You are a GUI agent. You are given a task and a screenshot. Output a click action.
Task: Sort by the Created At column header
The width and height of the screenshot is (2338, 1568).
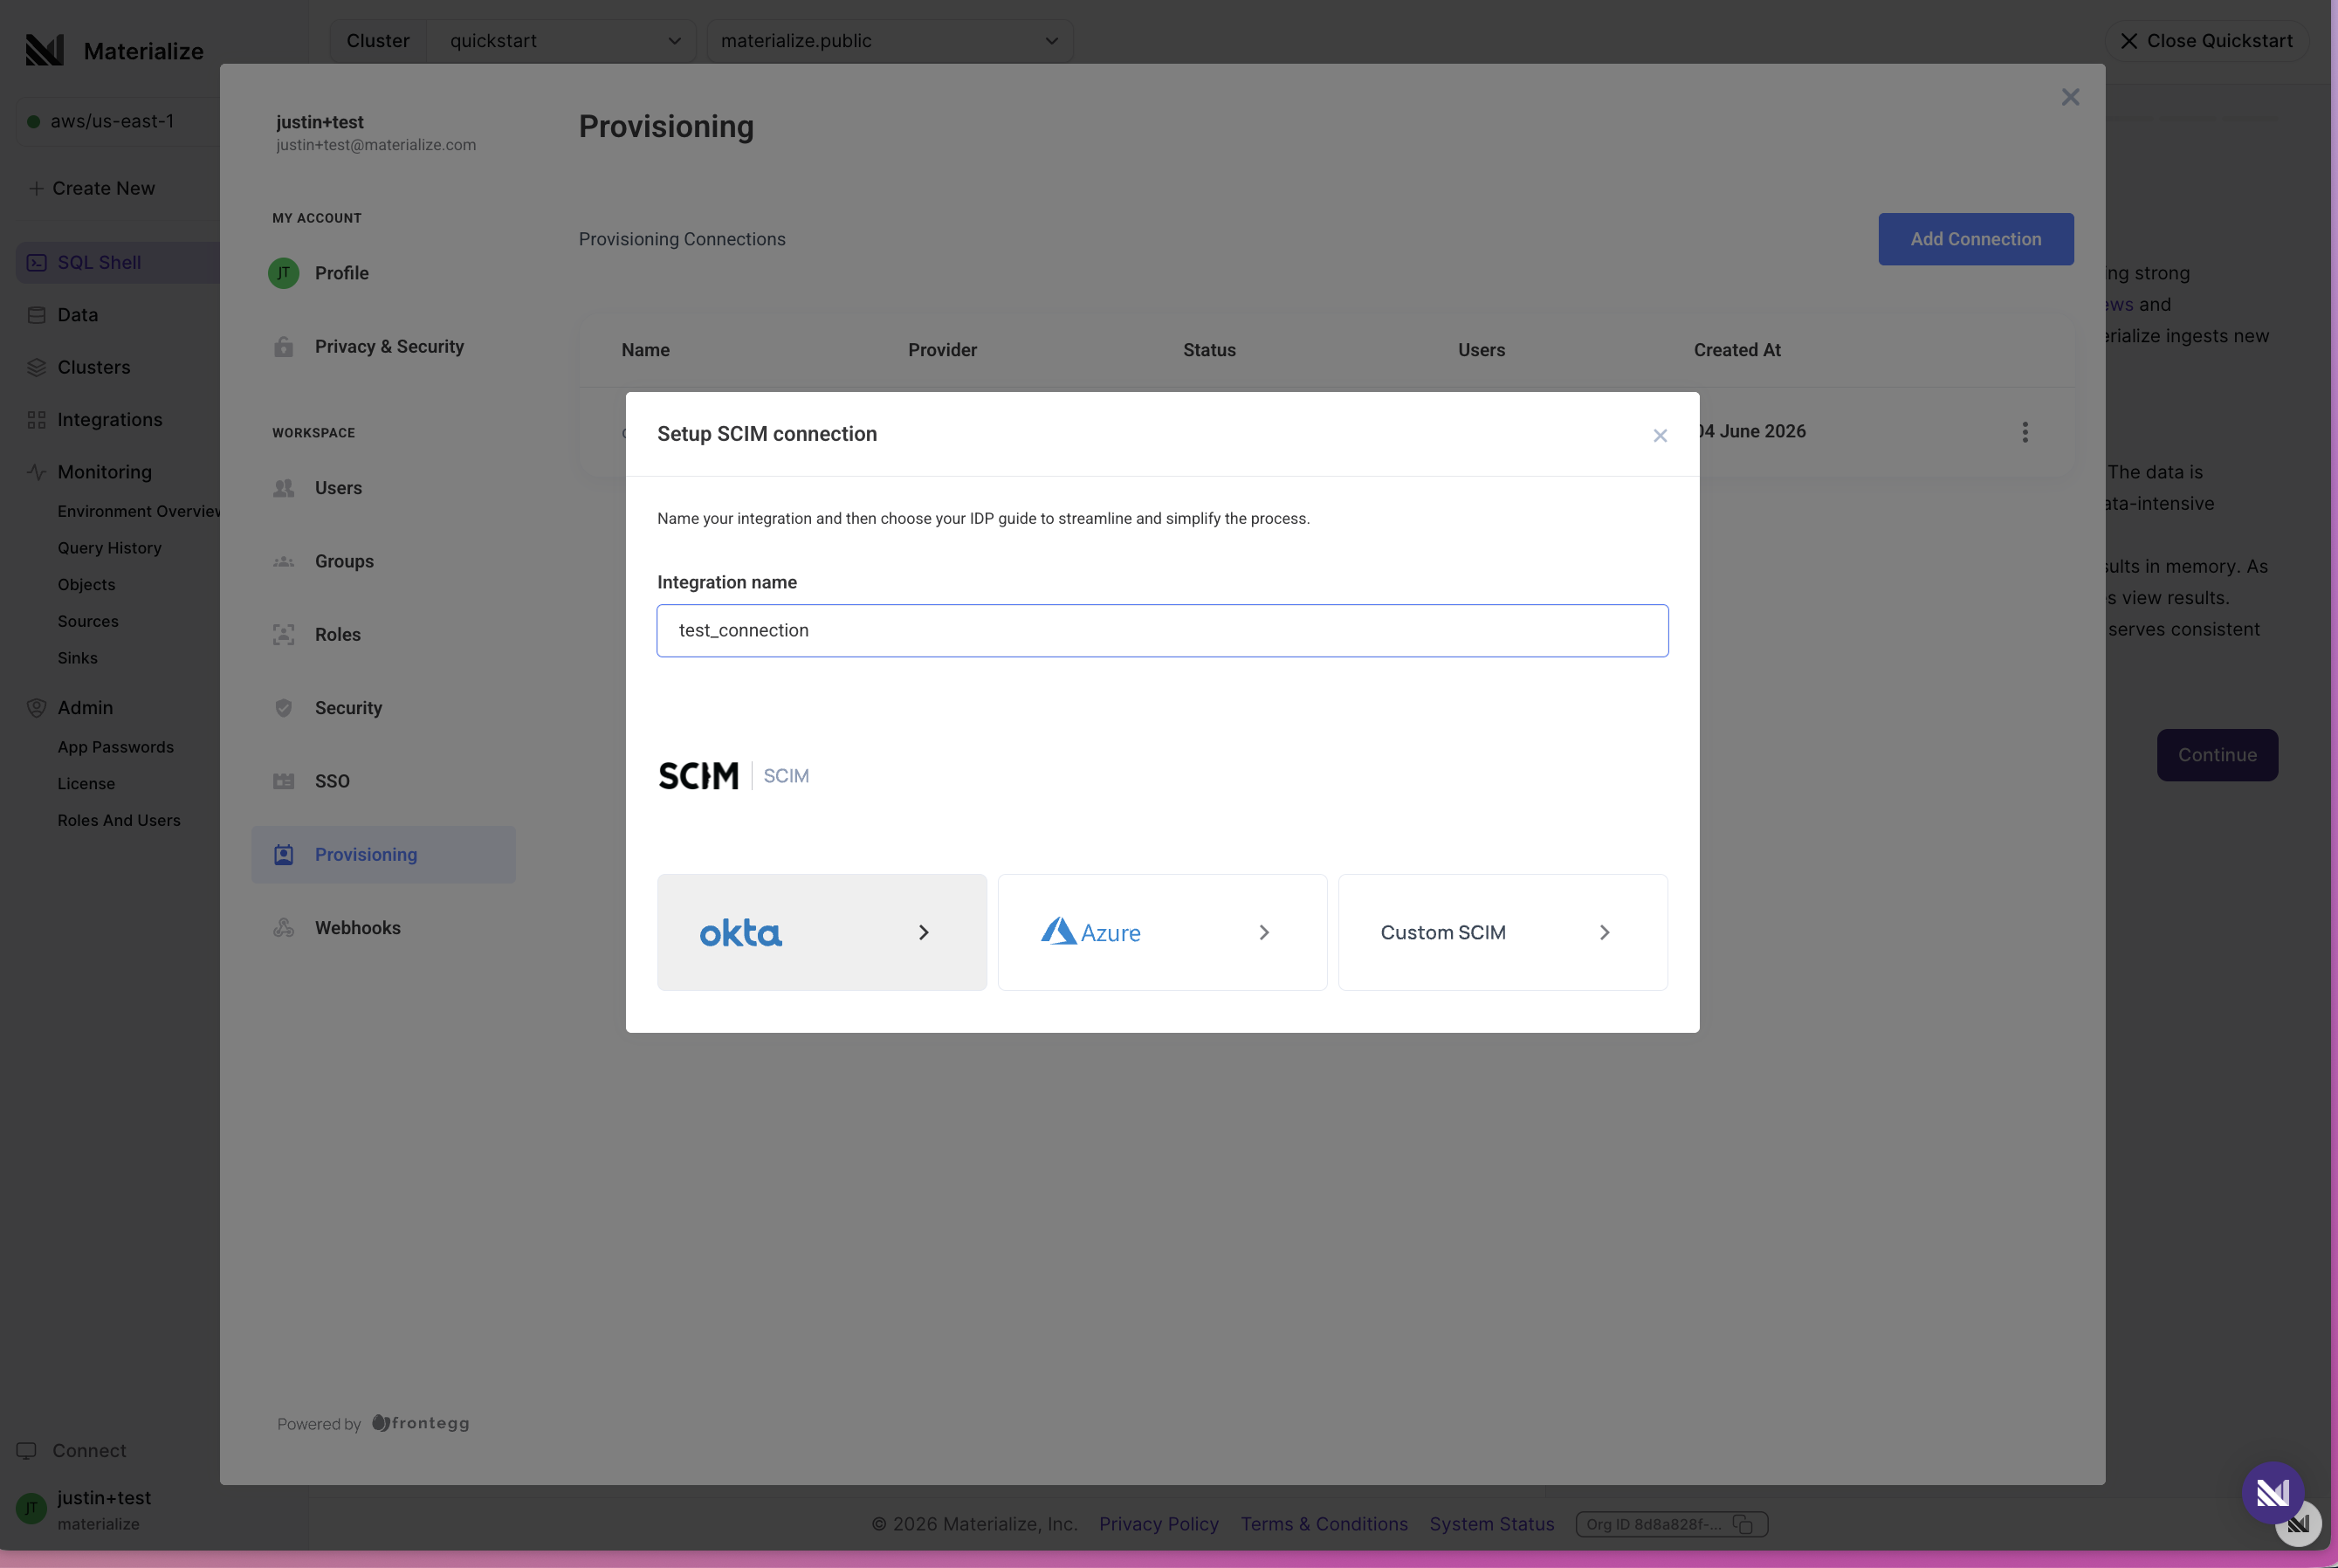(x=1736, y=350)
